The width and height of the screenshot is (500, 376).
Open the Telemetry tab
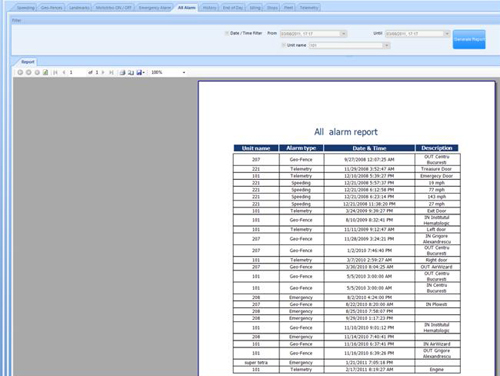(x=309, y=8)
